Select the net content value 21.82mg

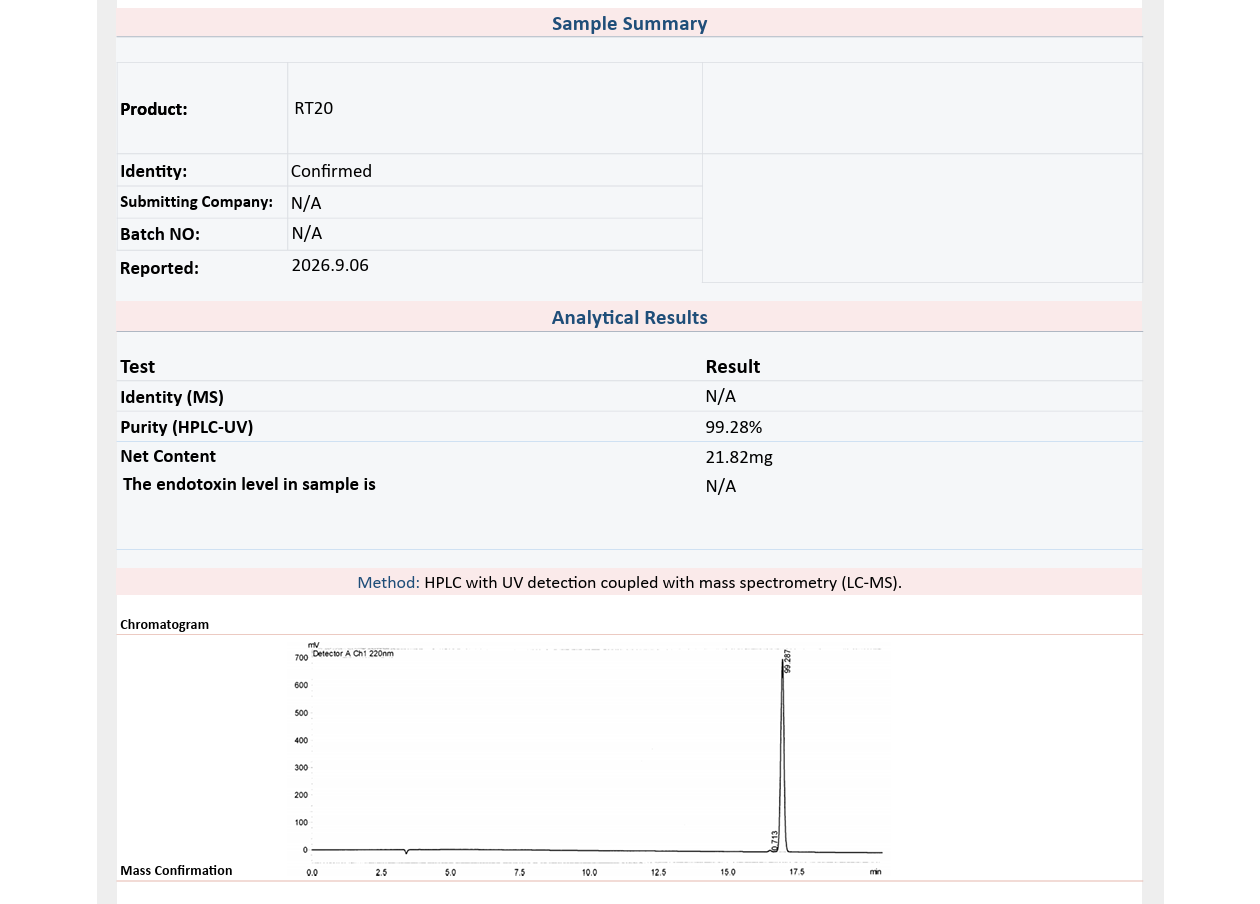coord(739,457)
